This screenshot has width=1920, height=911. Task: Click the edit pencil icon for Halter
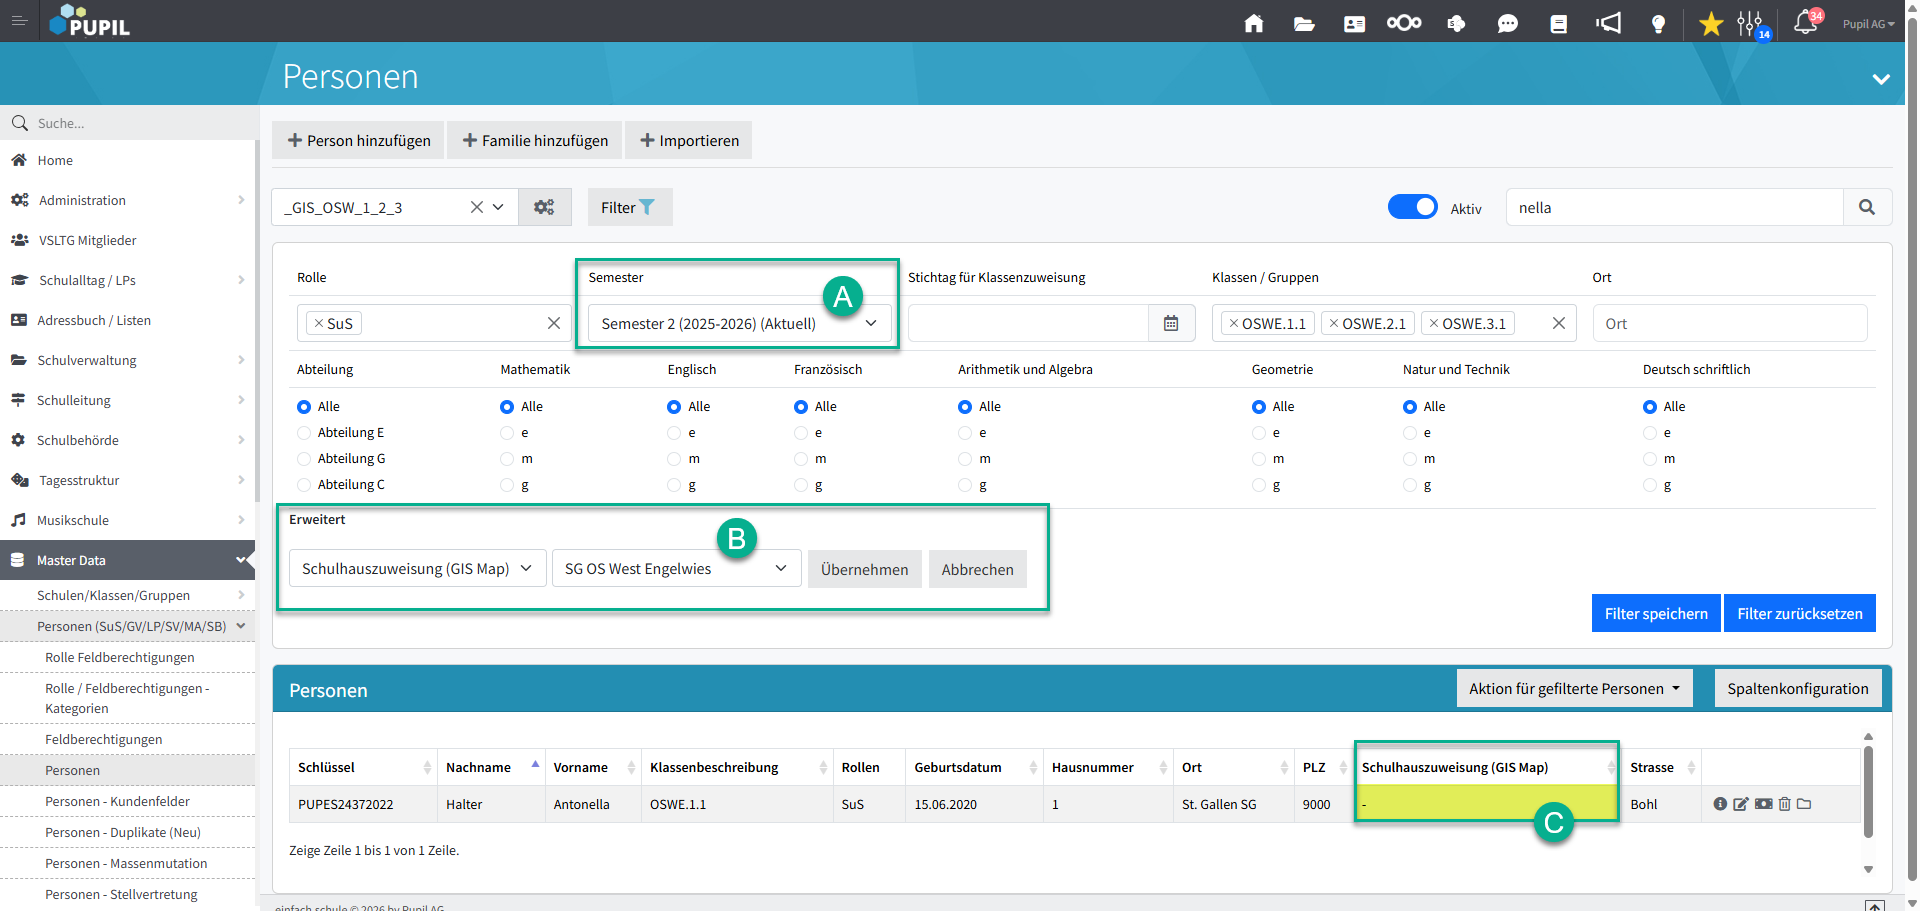pyautogui.click(x=1741, y=804)
